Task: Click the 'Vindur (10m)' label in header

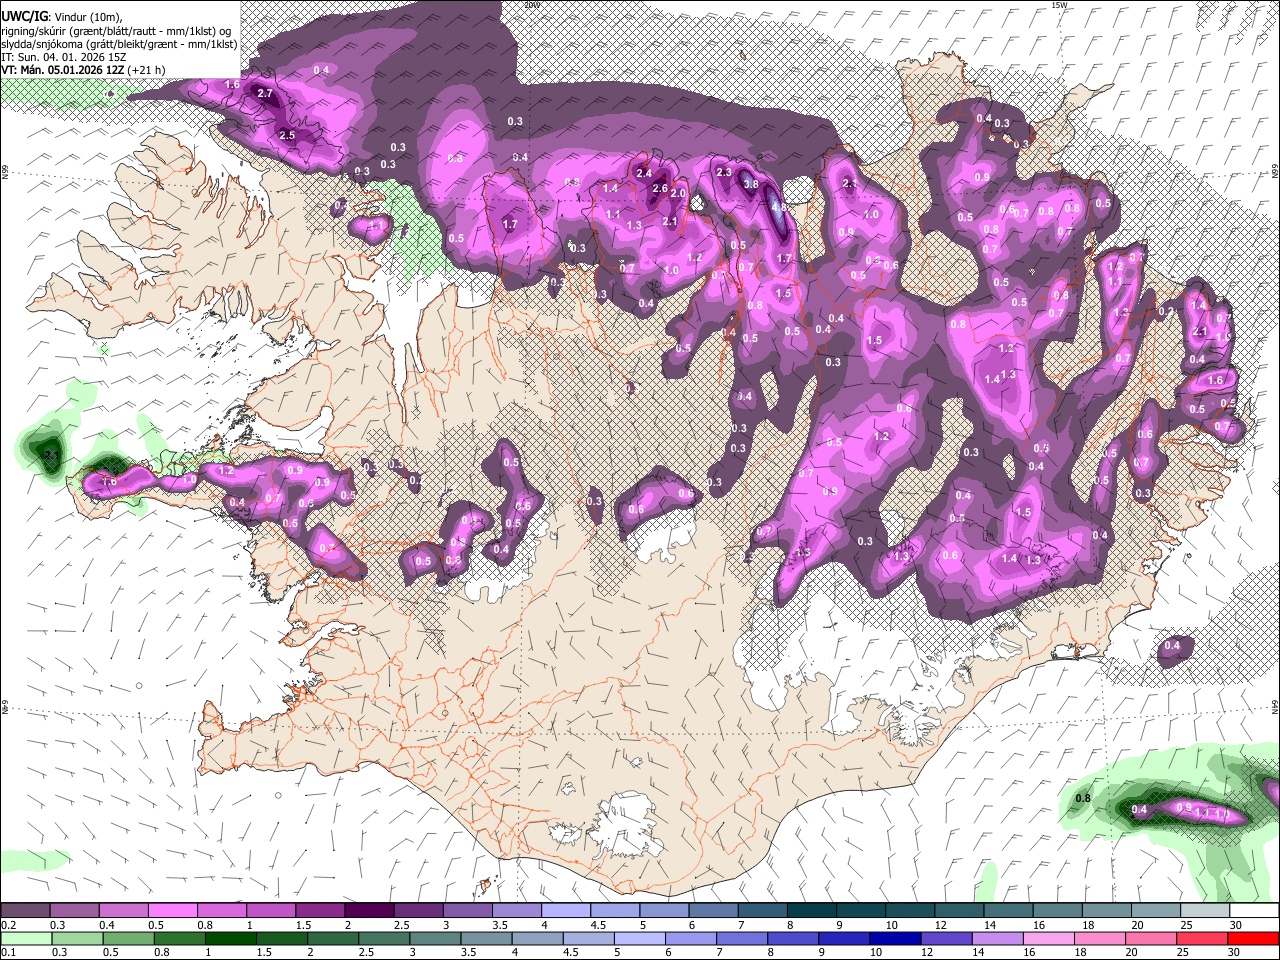Action: pyautogui.click(x=85, y=18)
